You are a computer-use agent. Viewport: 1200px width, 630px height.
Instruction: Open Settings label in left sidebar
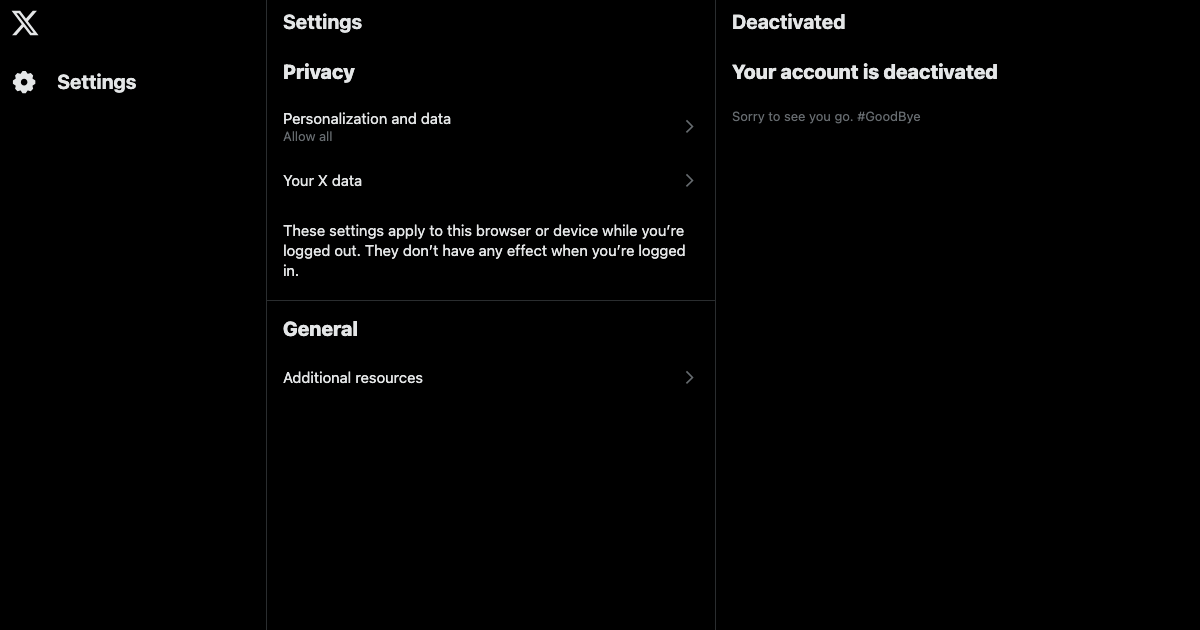tap(96, 82)
